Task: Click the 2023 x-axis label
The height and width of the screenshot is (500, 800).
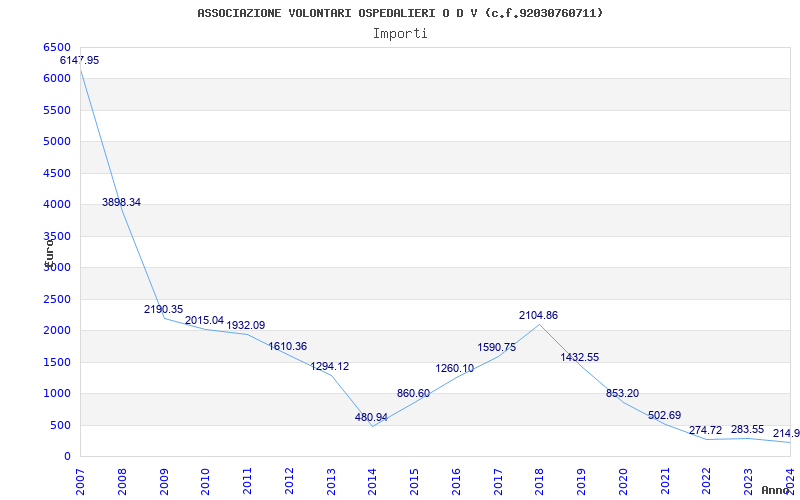Action: pos(748,482)
